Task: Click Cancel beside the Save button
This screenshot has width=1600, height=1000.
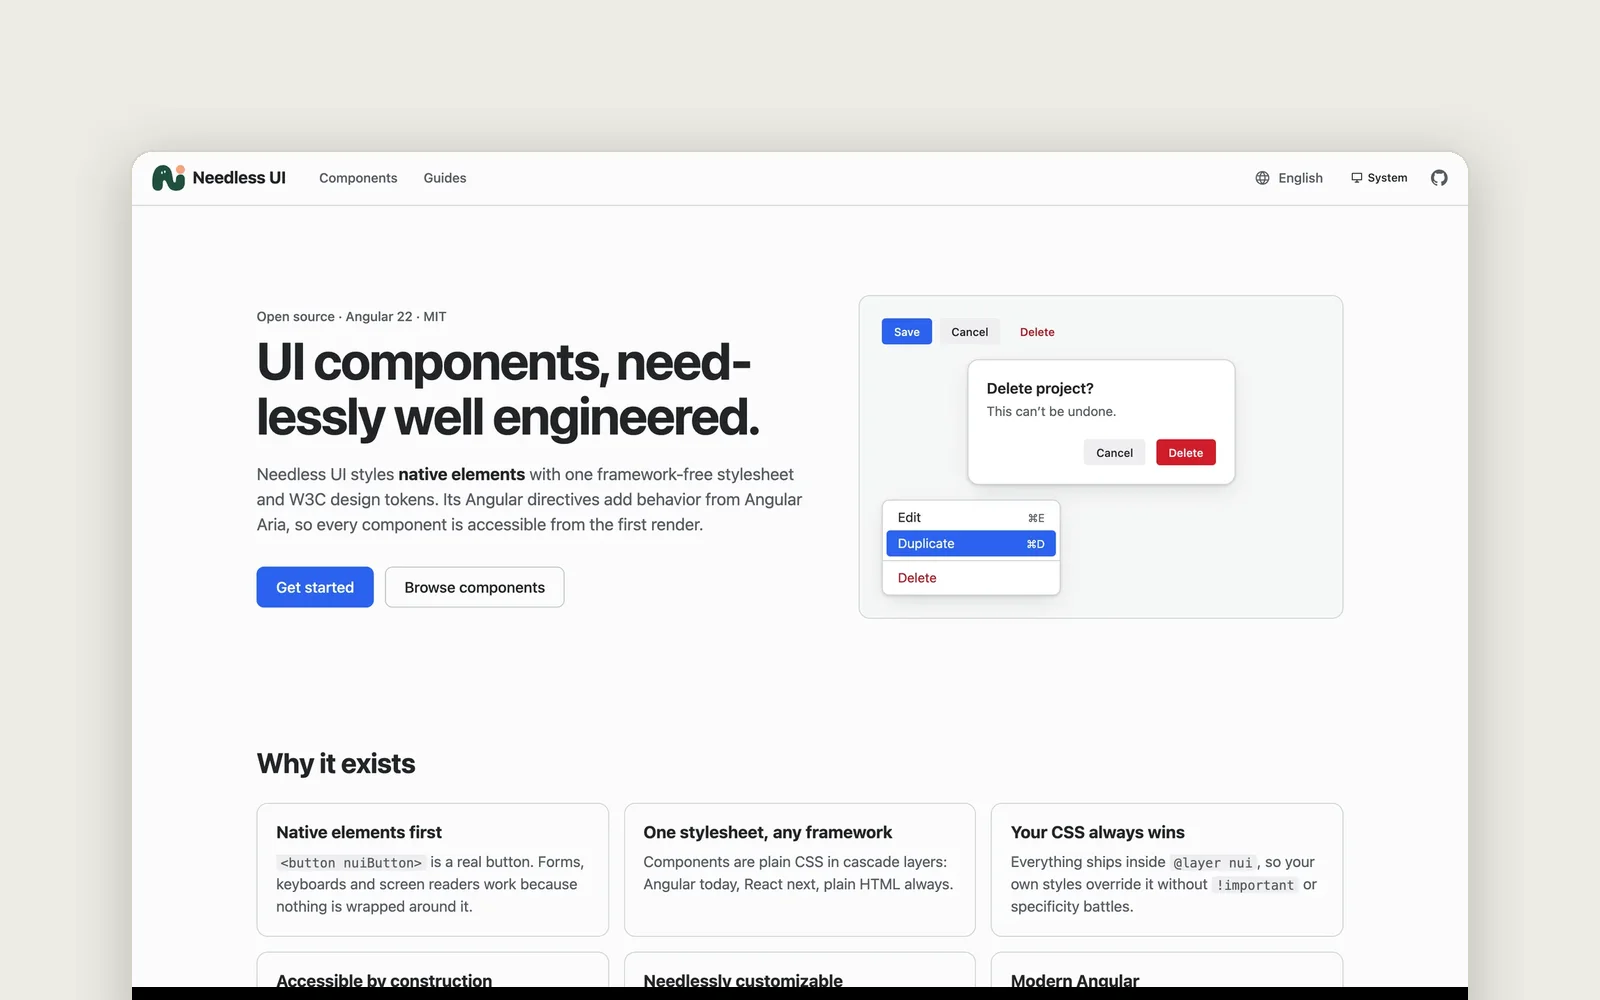Action: coord(970,332)
